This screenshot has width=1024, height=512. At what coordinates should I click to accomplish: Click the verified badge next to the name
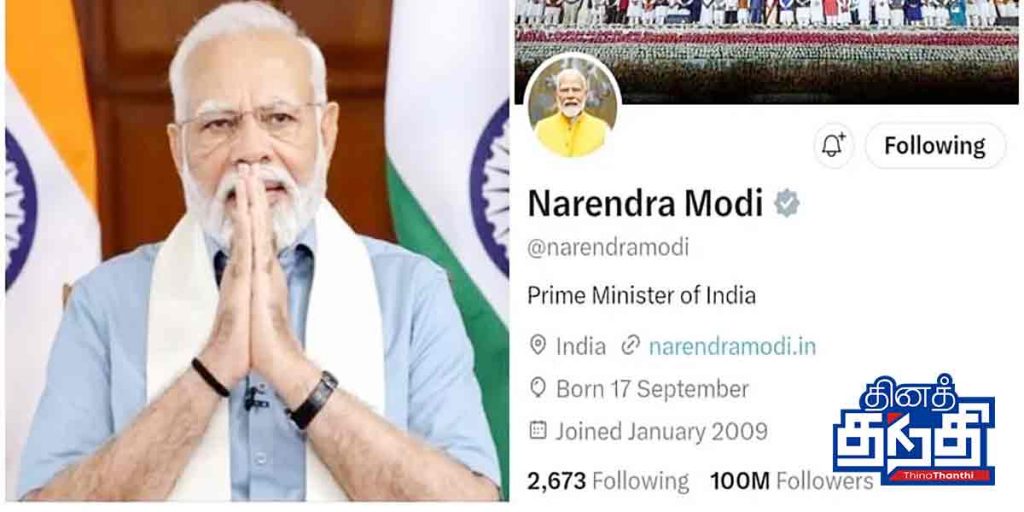pyautogui.click(x=787, y=205)
